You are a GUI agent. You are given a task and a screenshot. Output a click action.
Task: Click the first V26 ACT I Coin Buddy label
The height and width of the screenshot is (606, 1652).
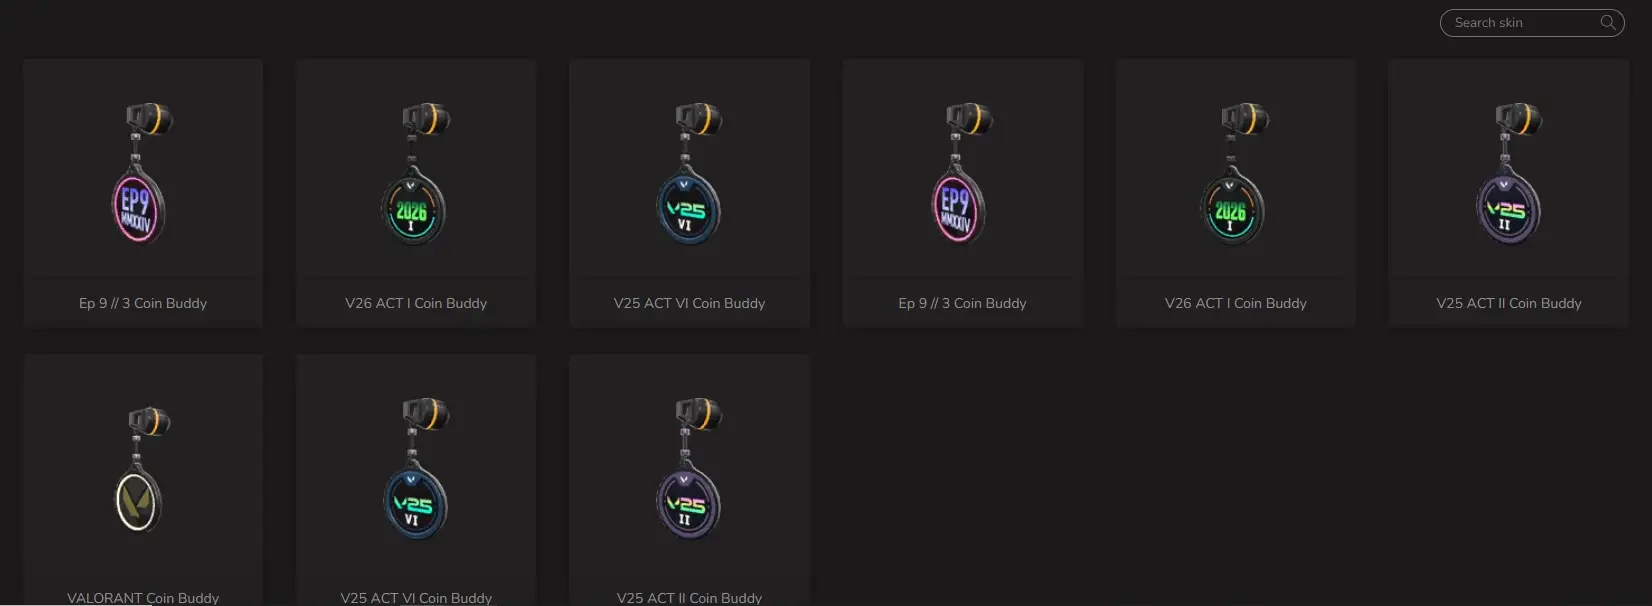(x=416, y=303)
